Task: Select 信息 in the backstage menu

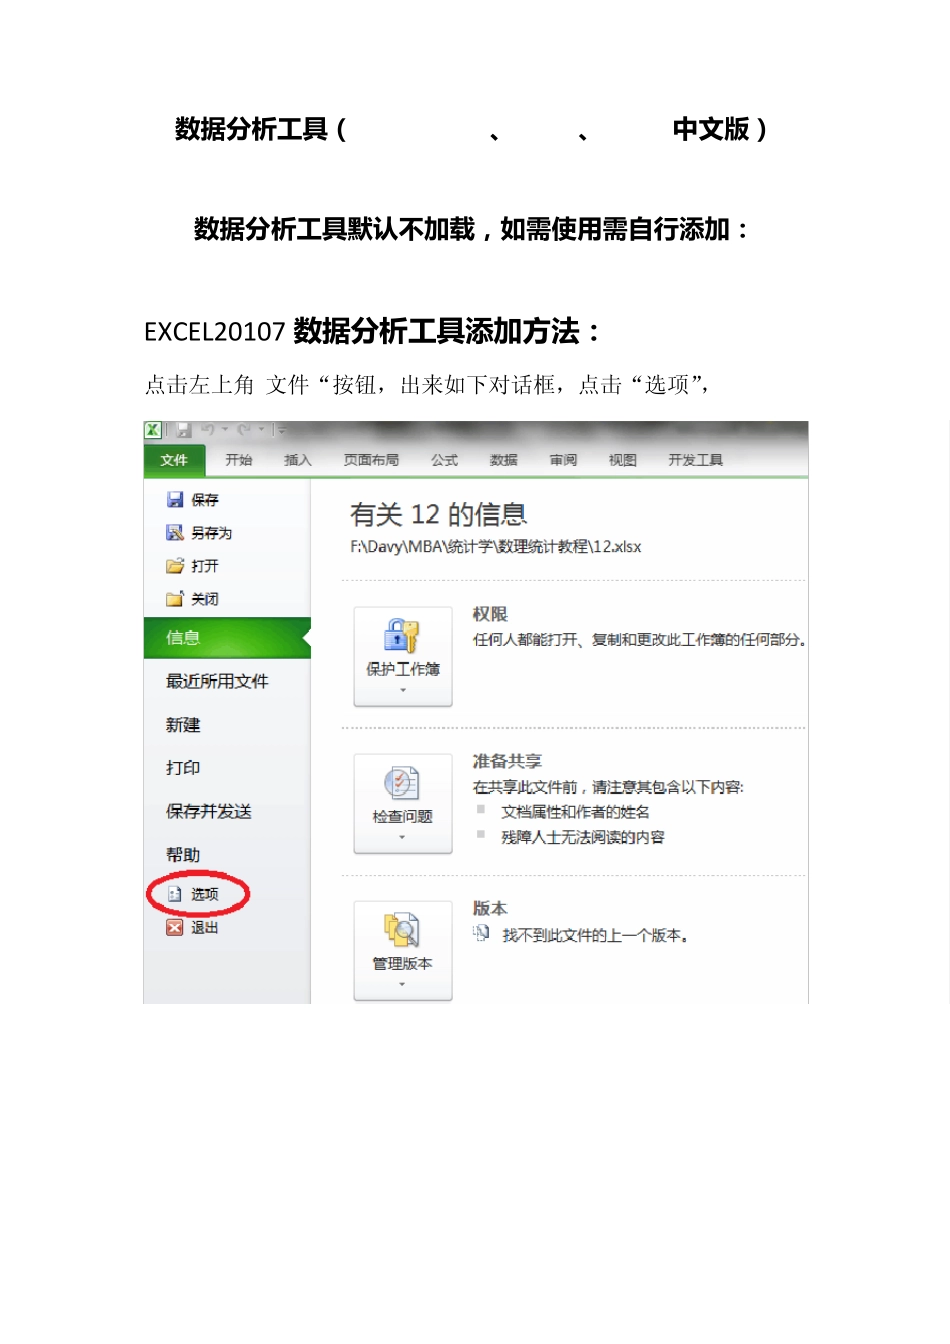Action: (x=227, y=638)
